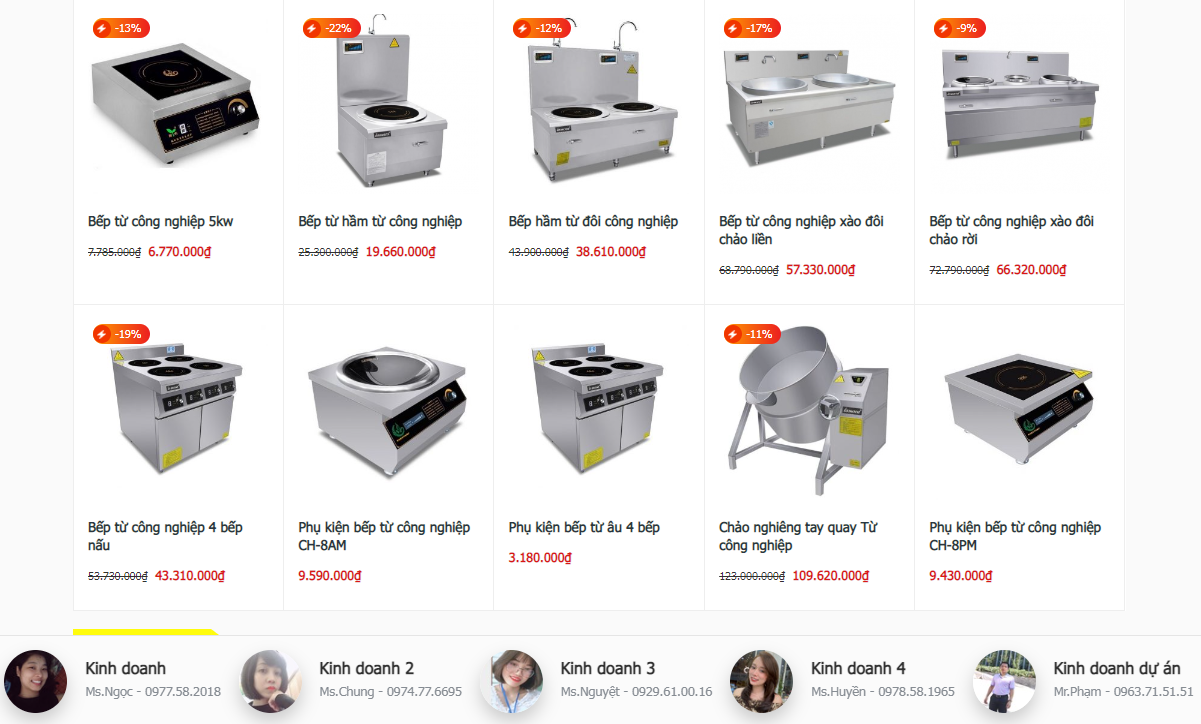Open Bếp từ hầm từ công nghiệp link
The height and width of the screenshot is (724, 1201).
[x=380, y=221]
